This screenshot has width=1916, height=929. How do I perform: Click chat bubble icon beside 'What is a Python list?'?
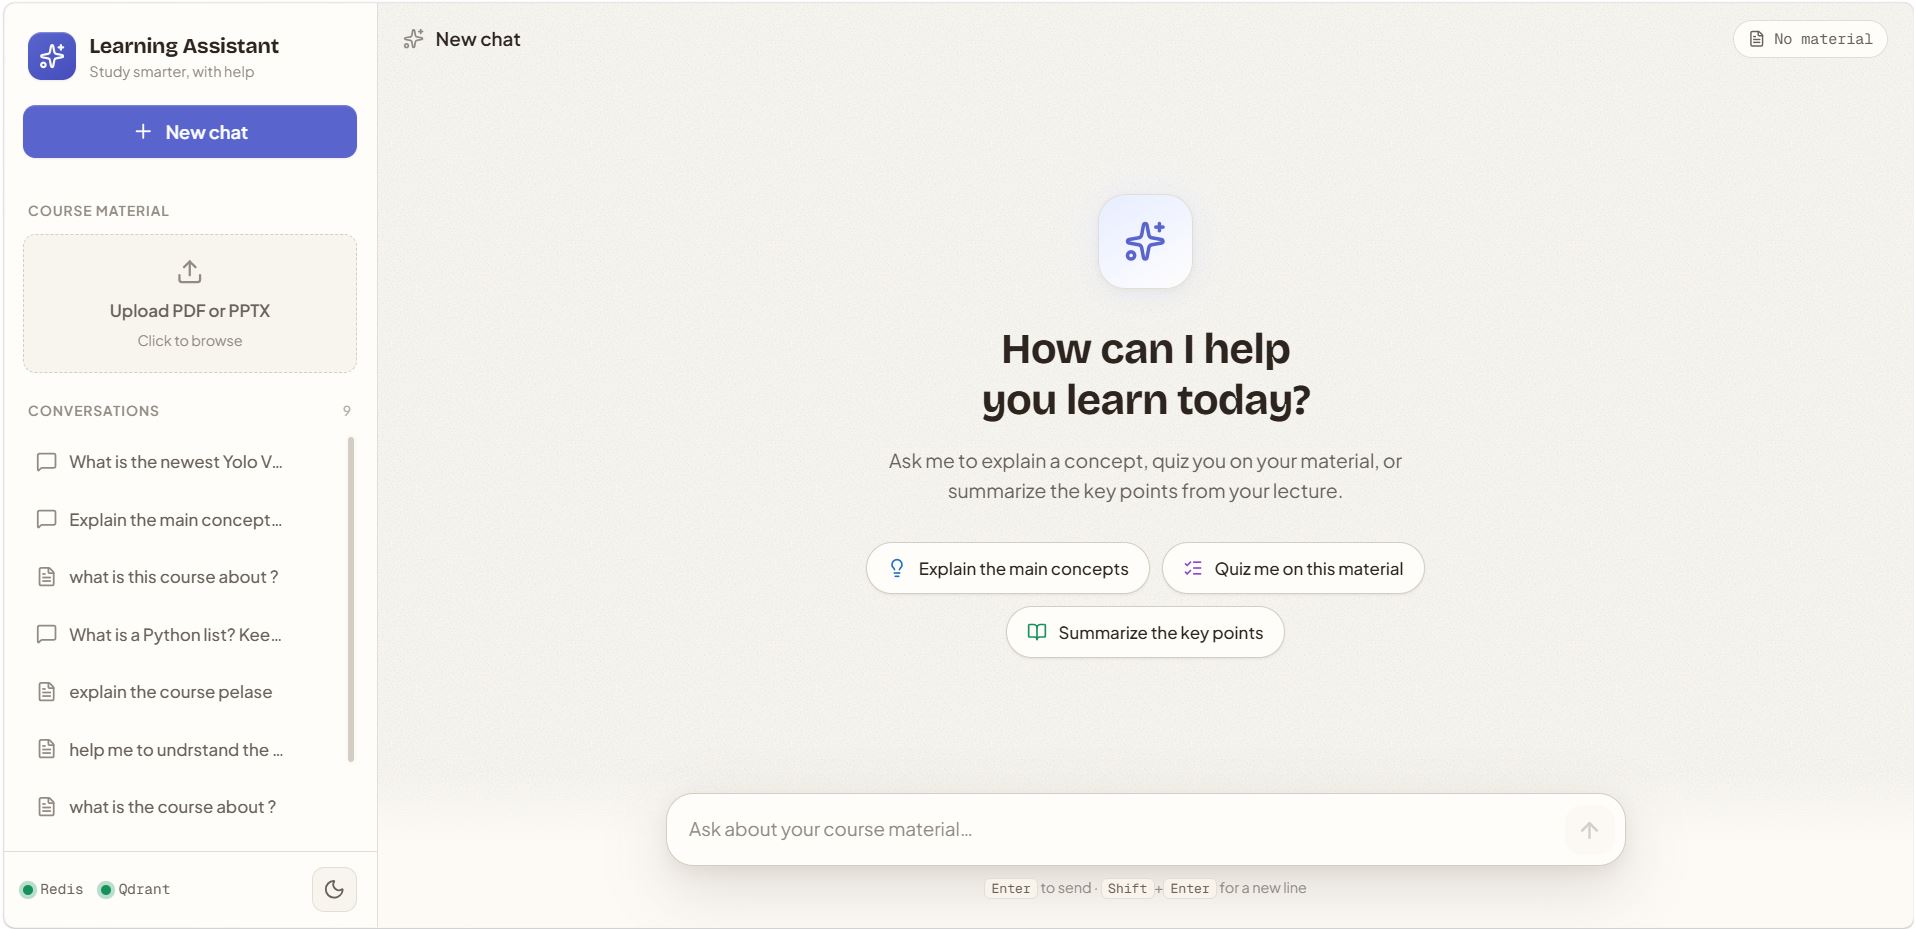pyautogui.click(x=46, y=635)
